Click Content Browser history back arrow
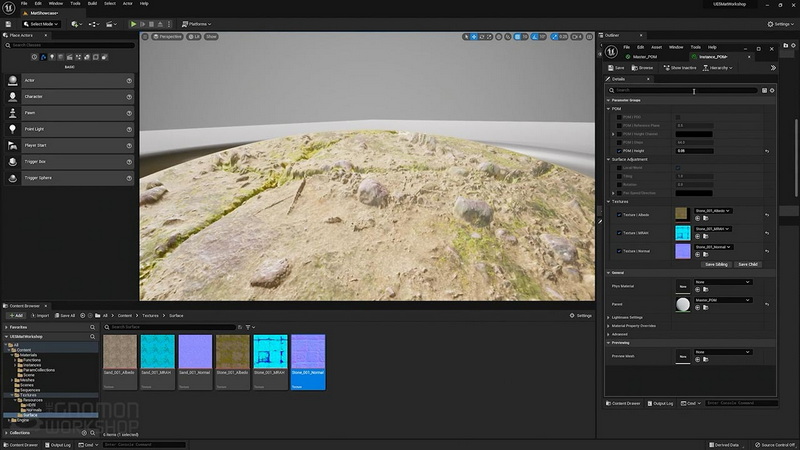800x450 pixels. coord(83,315)
